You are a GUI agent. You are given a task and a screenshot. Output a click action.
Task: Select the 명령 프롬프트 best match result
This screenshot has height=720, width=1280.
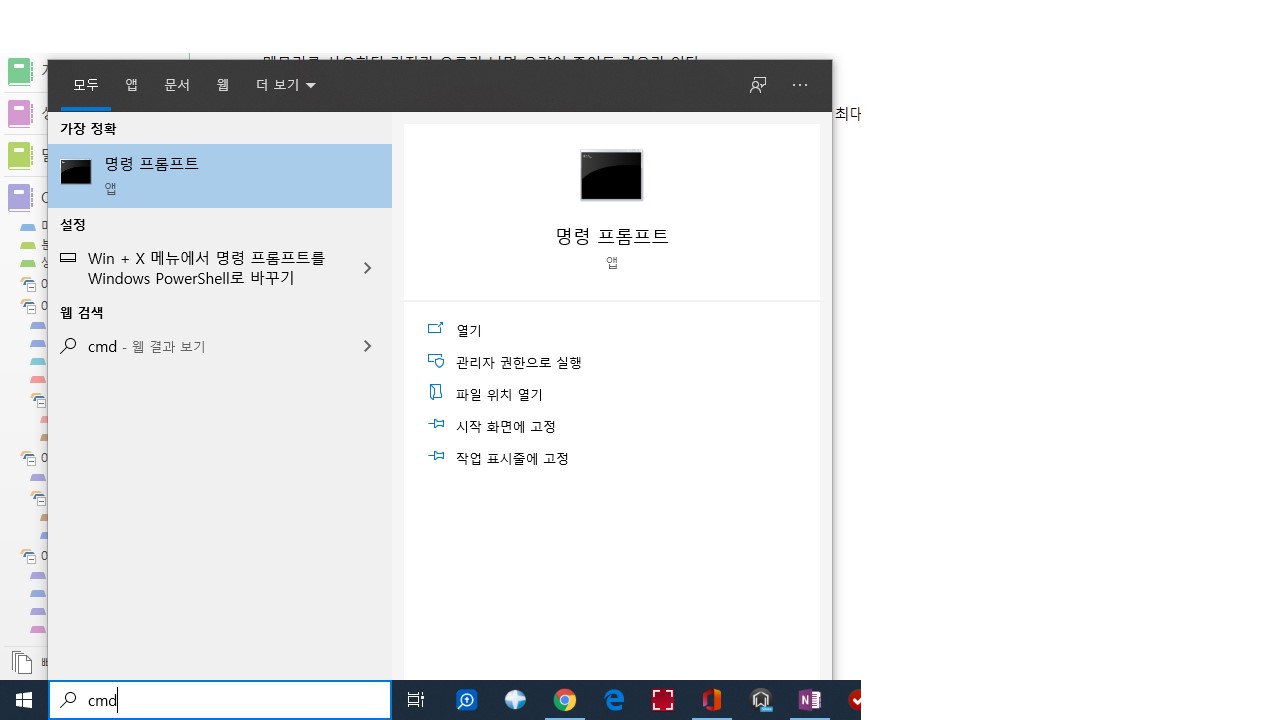pos(220,175)
